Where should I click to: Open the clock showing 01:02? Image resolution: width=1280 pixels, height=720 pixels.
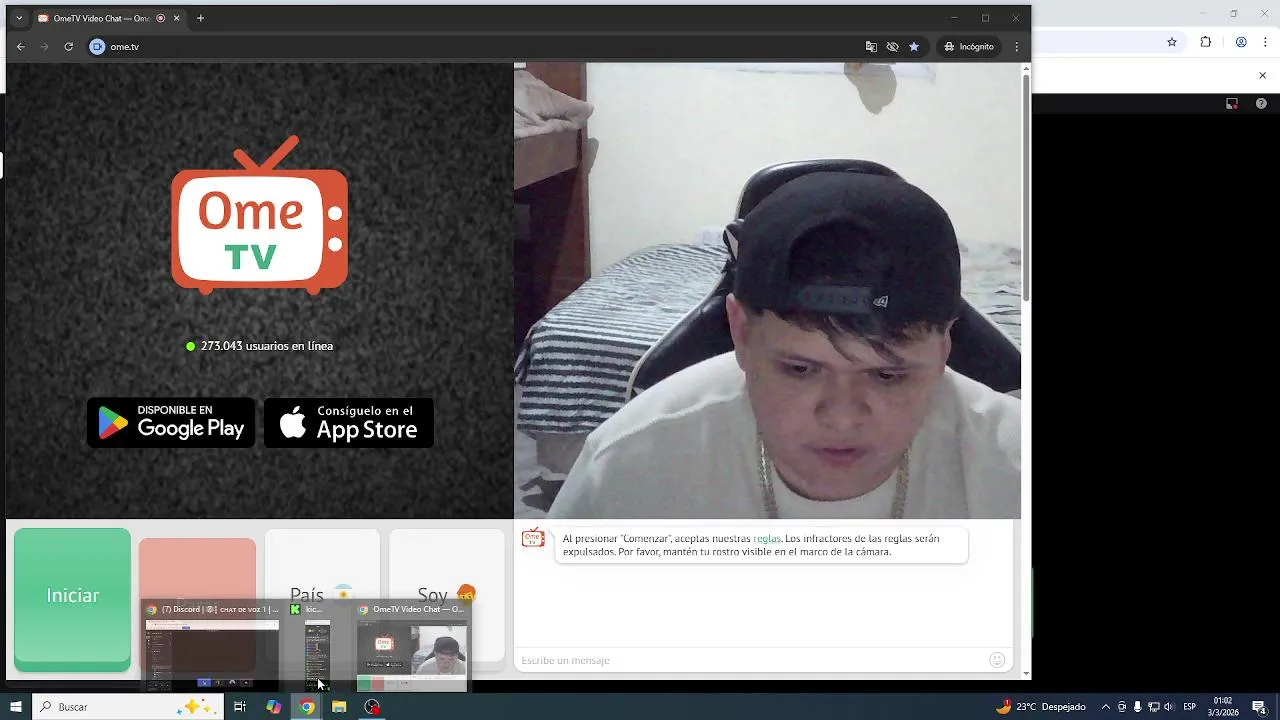1223,707
